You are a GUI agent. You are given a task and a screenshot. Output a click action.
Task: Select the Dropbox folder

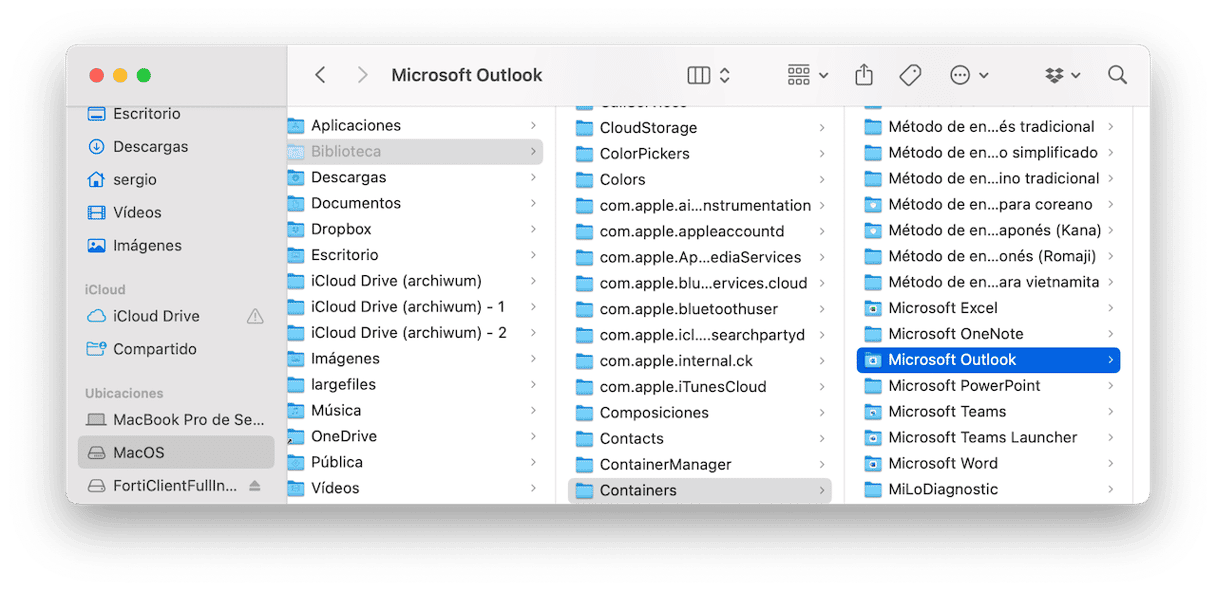point(413,230)
